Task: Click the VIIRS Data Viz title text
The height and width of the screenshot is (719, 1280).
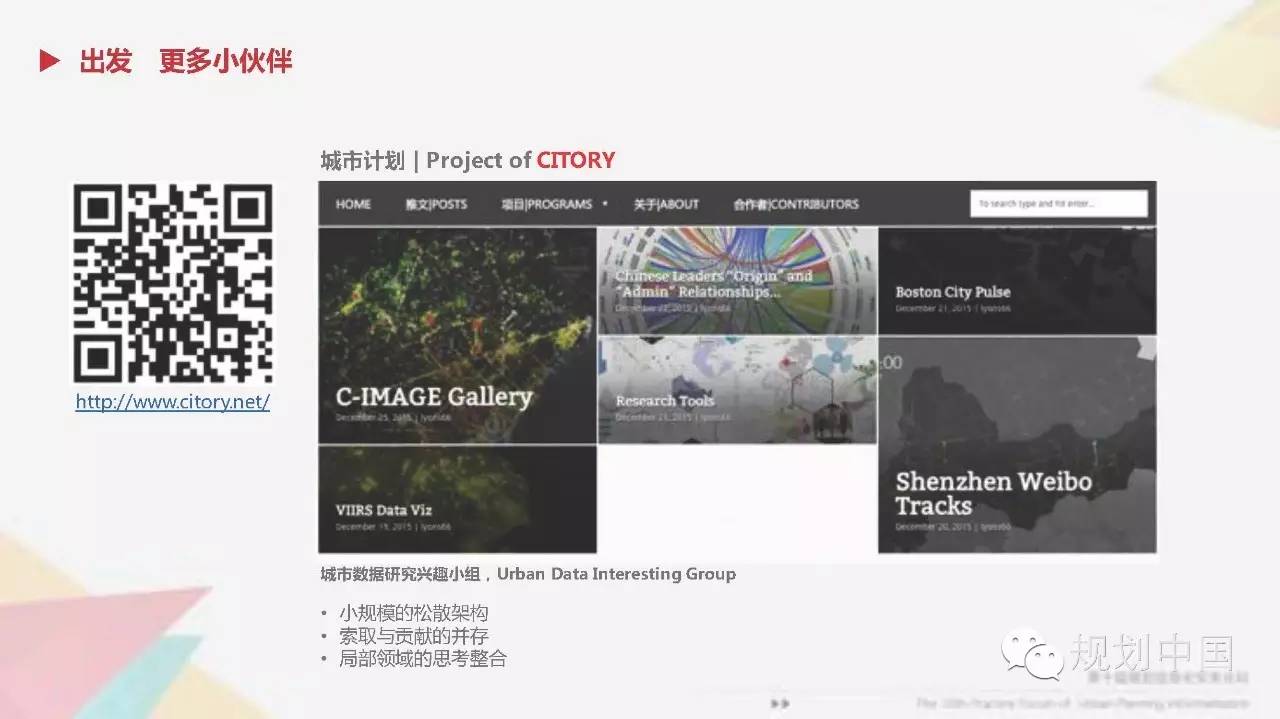Action: pyautogui.click(x=384, y=510)
